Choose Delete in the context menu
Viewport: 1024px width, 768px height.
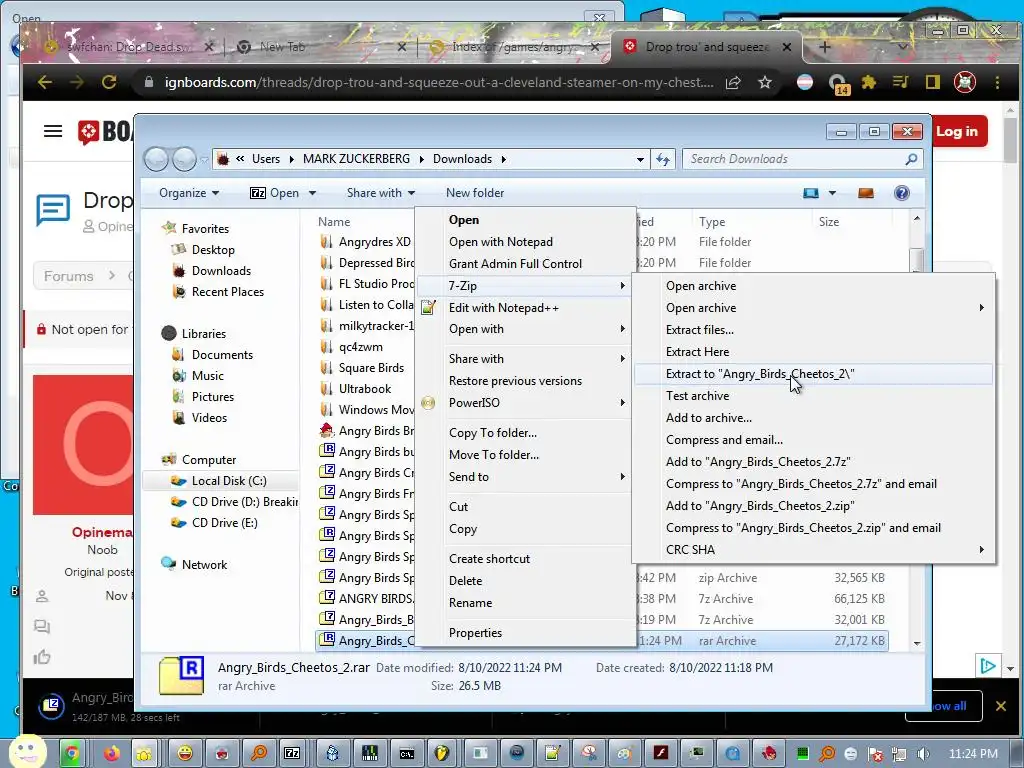(x=465, y=581)
